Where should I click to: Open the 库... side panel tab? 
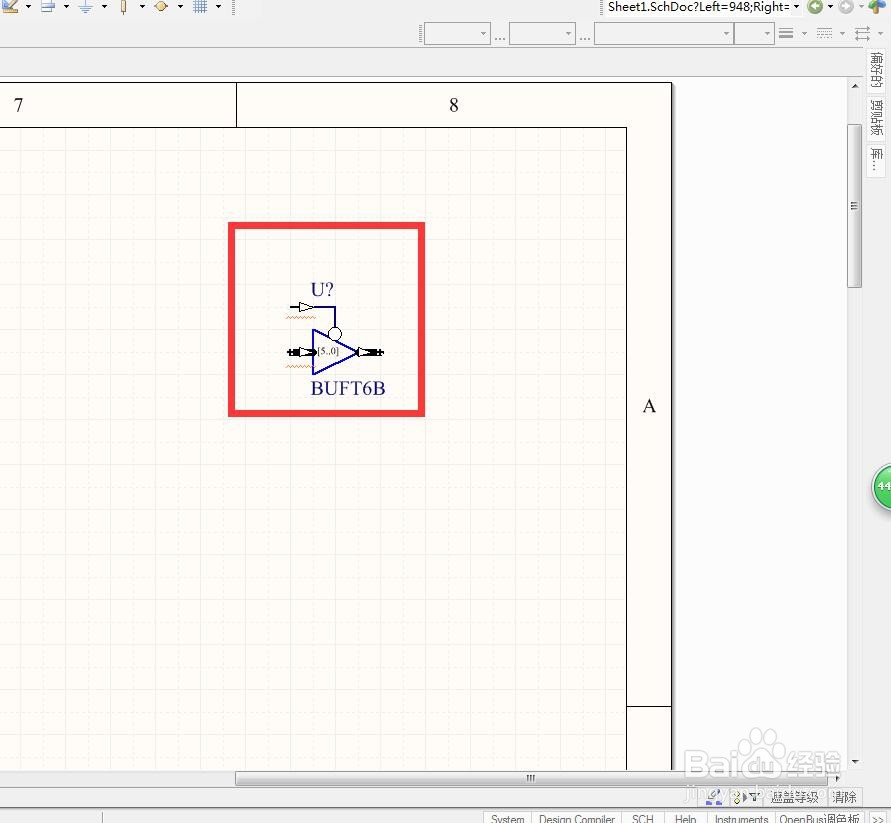point(877,160)
